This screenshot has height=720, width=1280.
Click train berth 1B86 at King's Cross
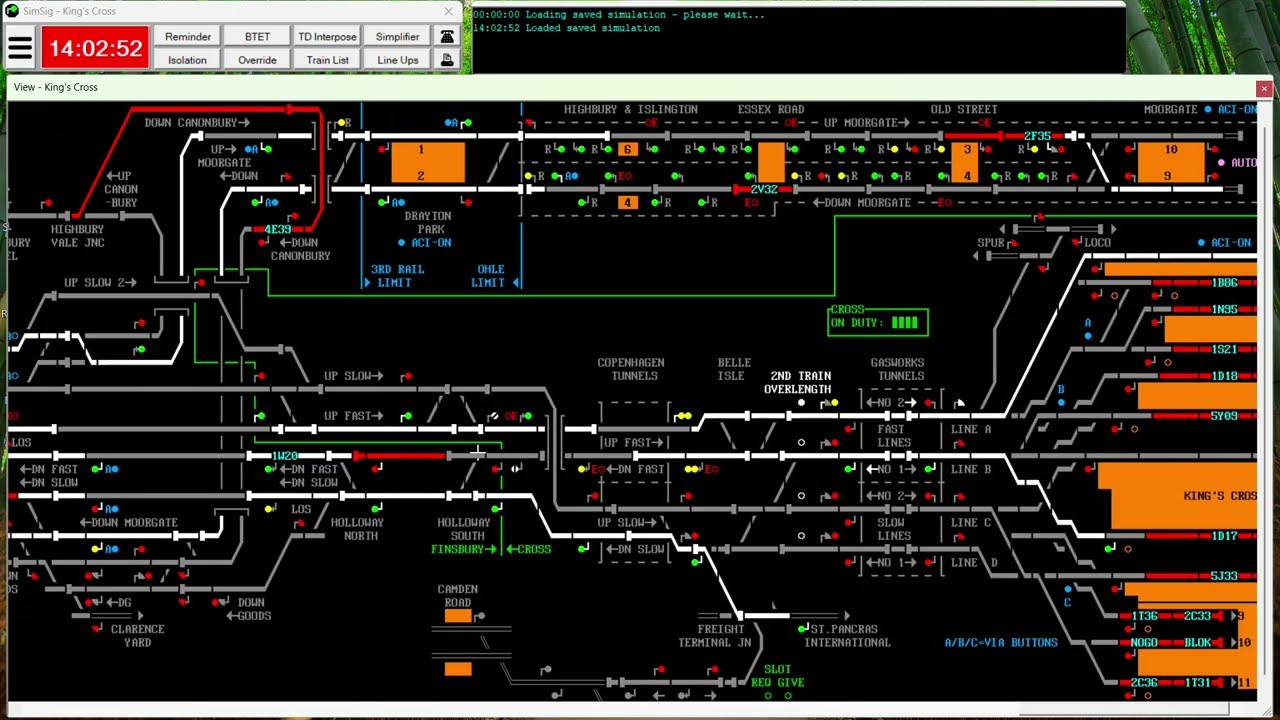(x=1225, y=283)
